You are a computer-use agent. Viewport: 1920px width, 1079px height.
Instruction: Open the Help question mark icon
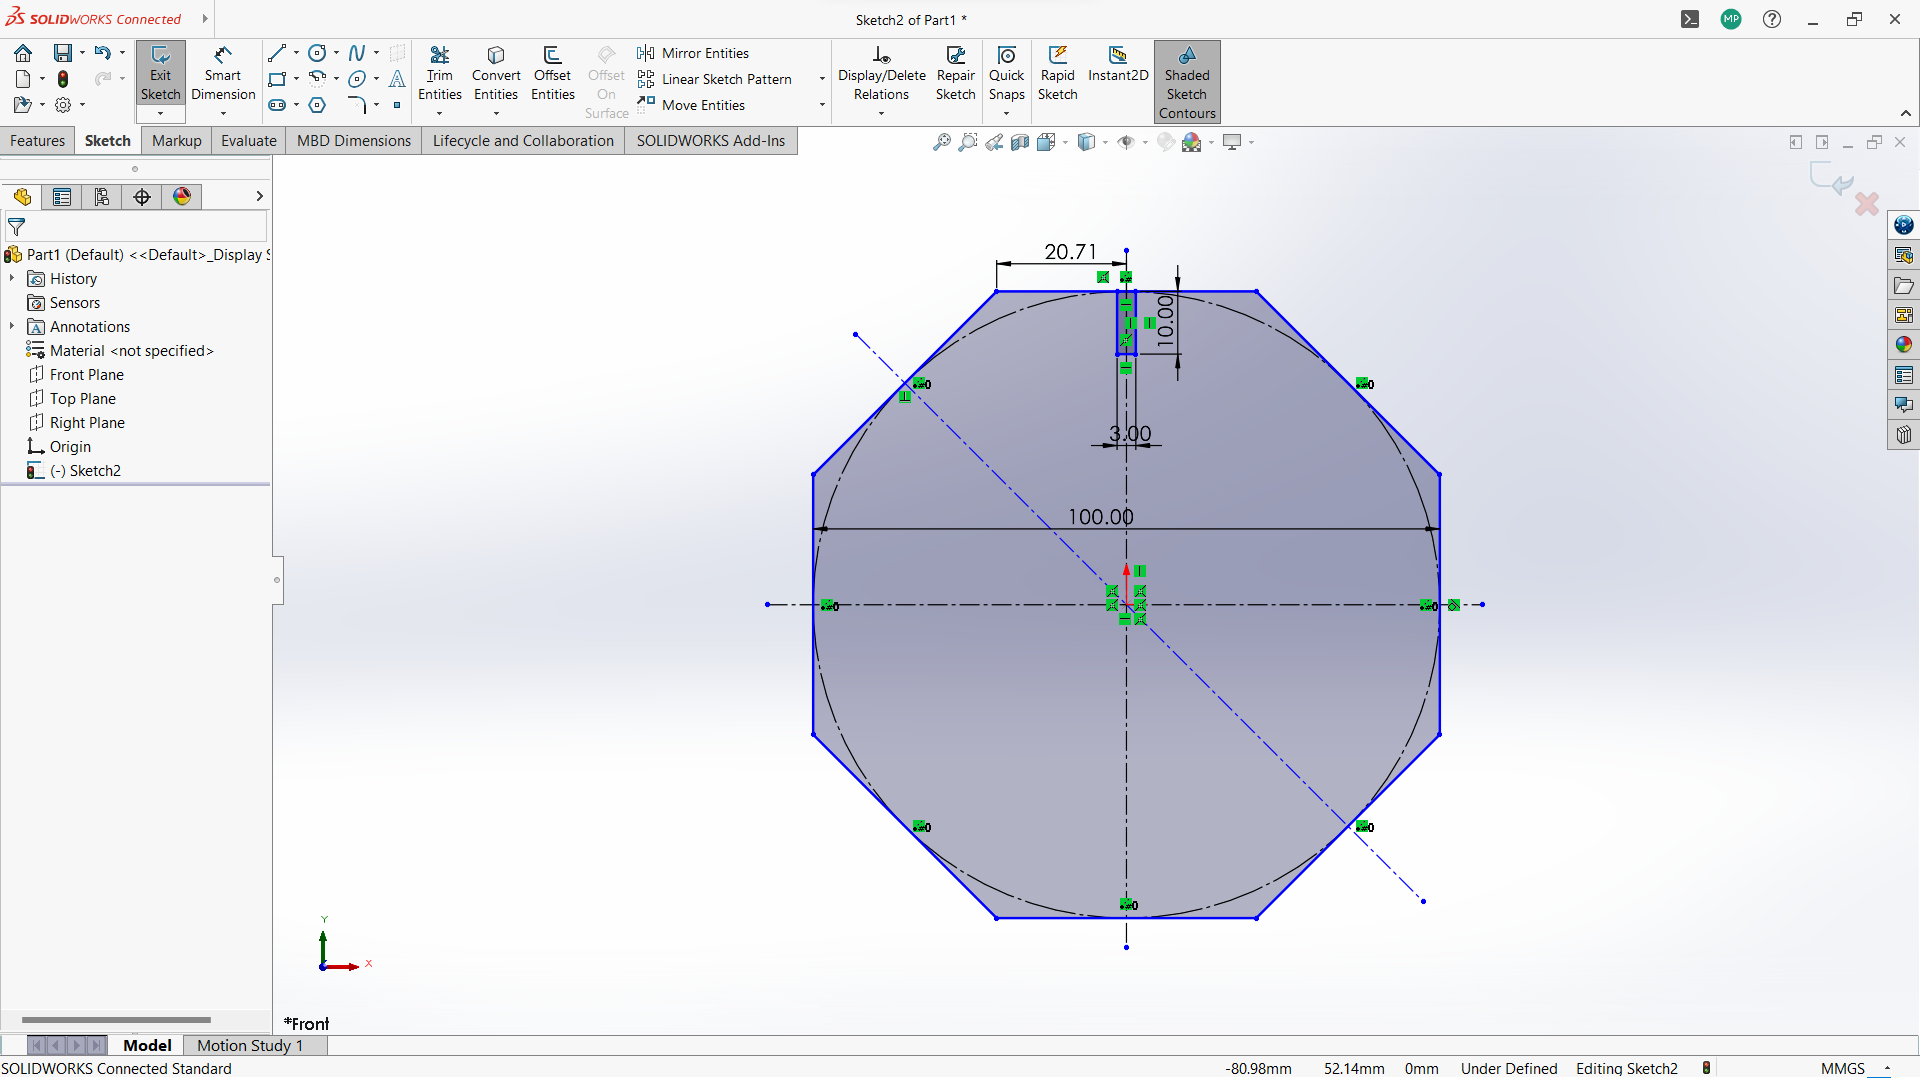(x=1772, y=19)
